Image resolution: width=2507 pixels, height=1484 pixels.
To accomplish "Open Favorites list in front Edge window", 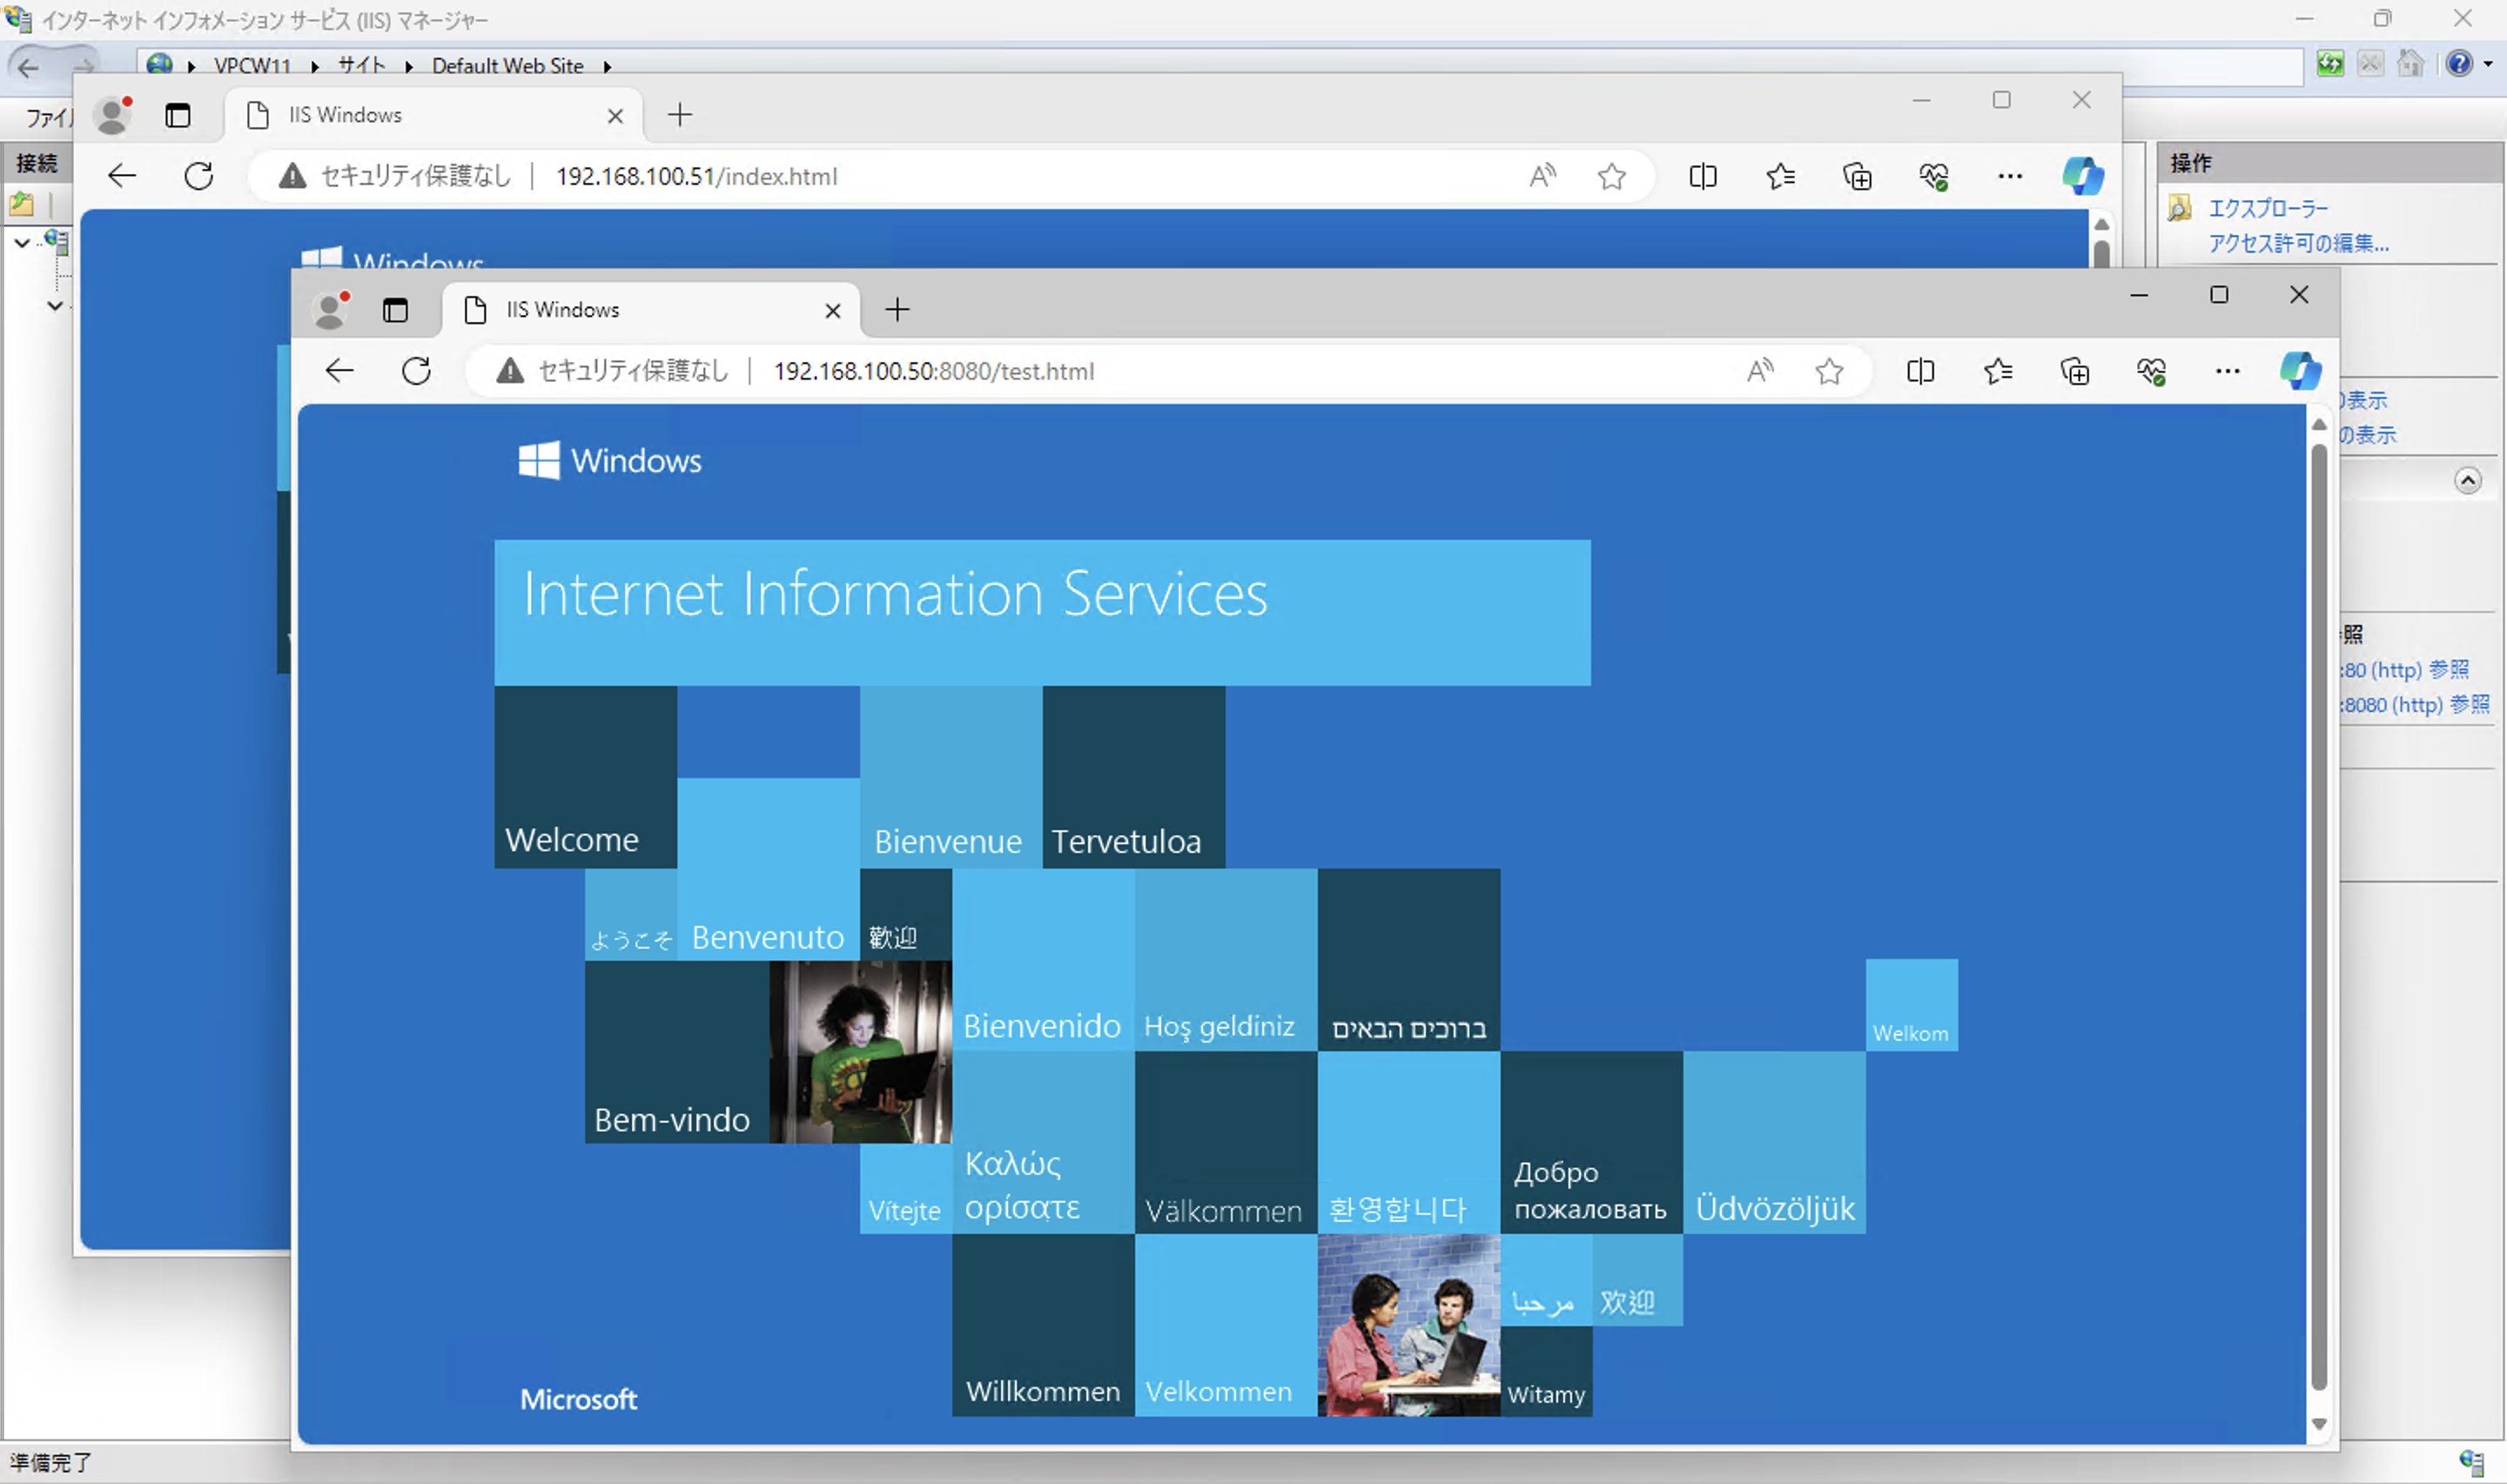I will pyautogui.click(x=1998, y=372).
